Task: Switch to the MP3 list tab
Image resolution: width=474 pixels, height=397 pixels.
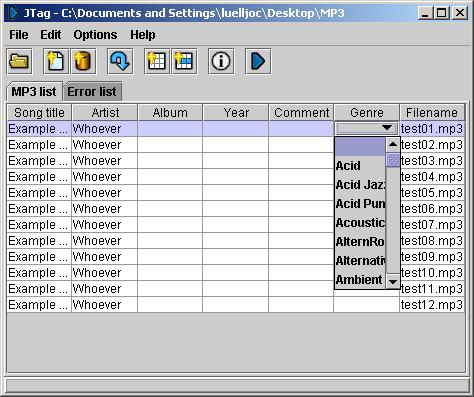Action: (x=34, y=91)
